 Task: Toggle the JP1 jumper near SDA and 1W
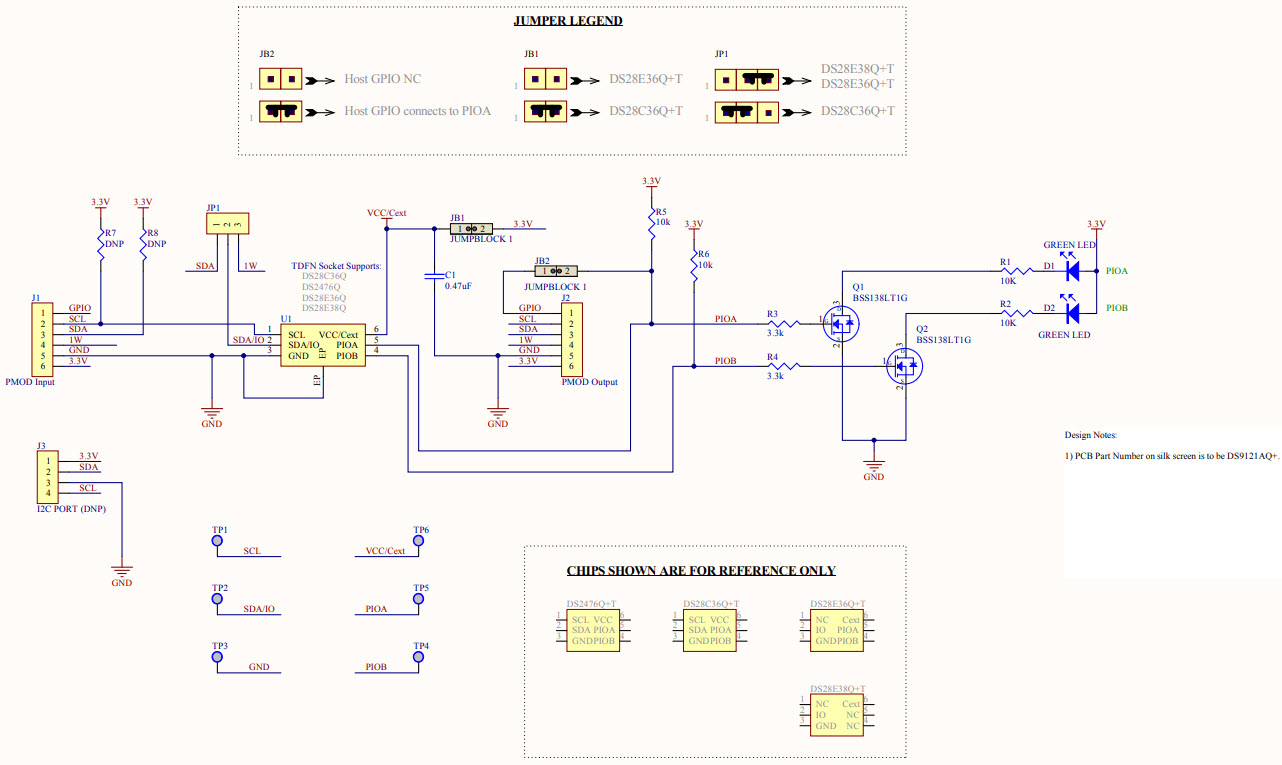[x=227, y=222]
